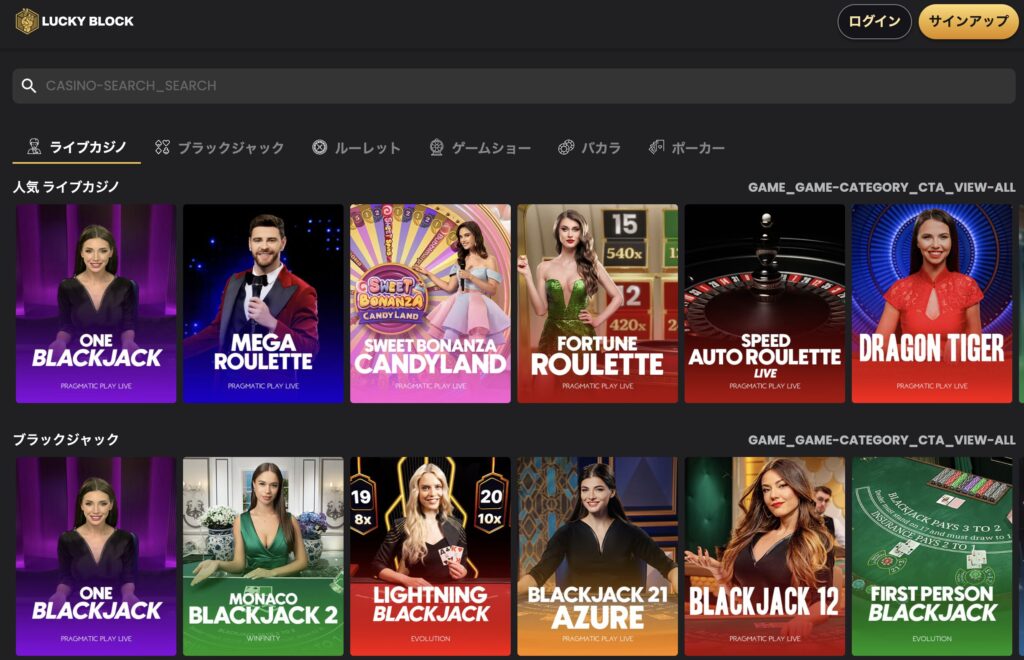The height and width of the screenshot is (660, 1024).
Task: Open the Blackjack 12 game
Action: click(x=765, y=556)
